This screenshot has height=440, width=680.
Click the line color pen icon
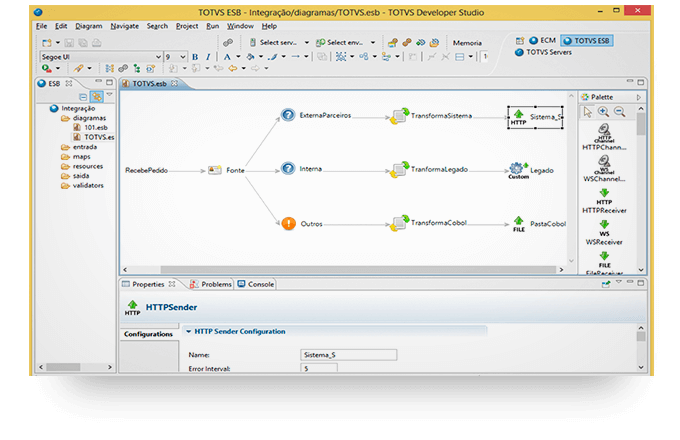(273, 57)
